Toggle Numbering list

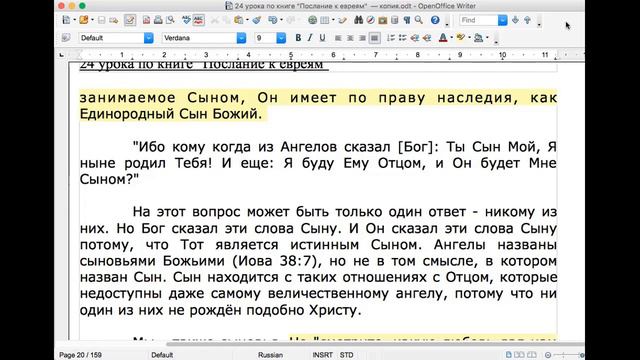point(391,38)
